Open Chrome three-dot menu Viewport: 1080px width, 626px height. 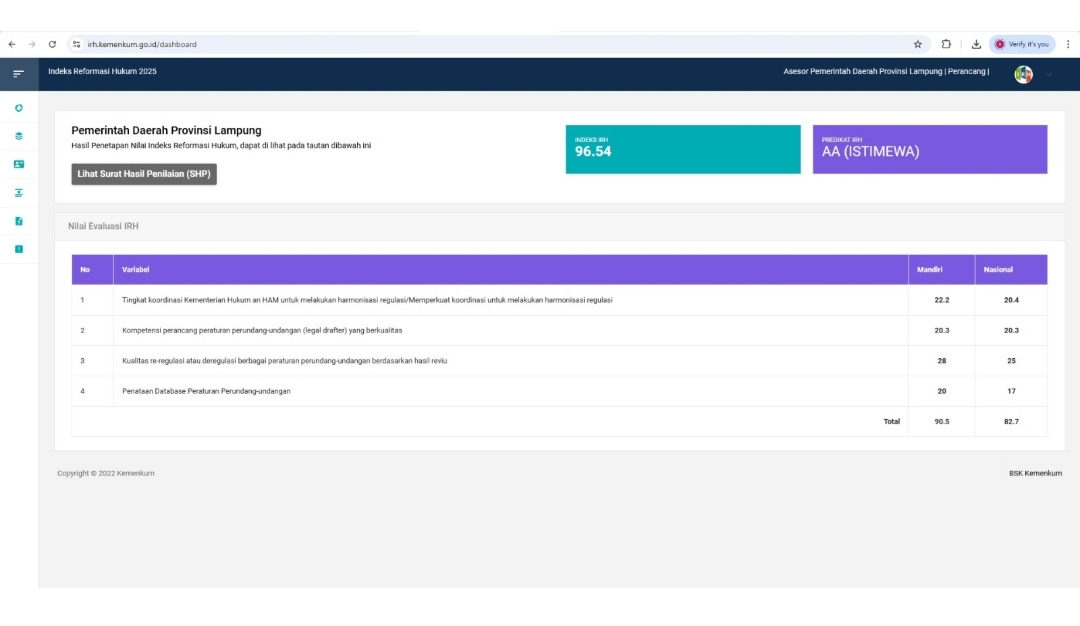click(1068, 44)
